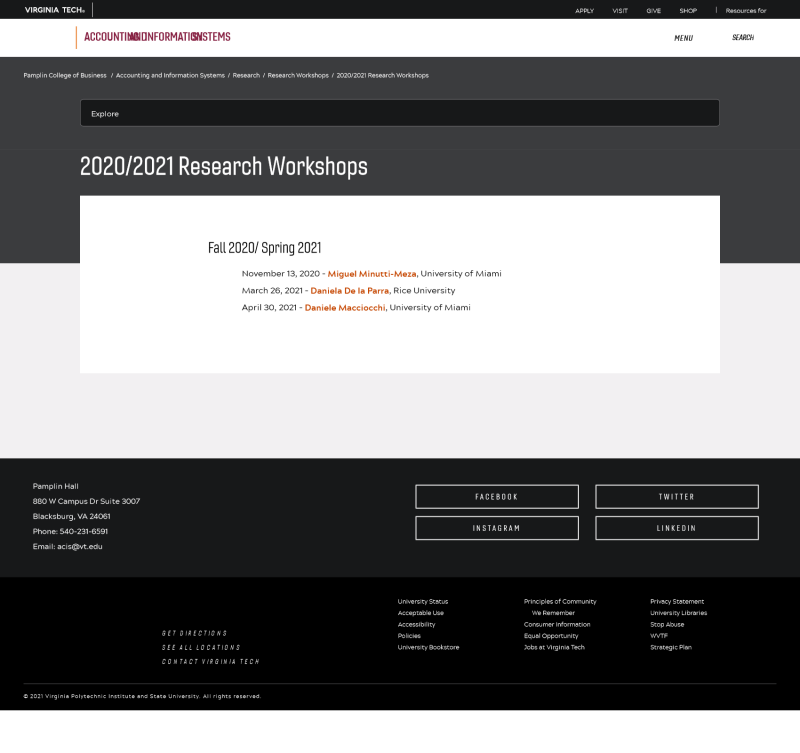Viewport: 800px width, 753px height.
Task: Go to Accounting and Information Systems breadcrumb
Action: (170, 76)
